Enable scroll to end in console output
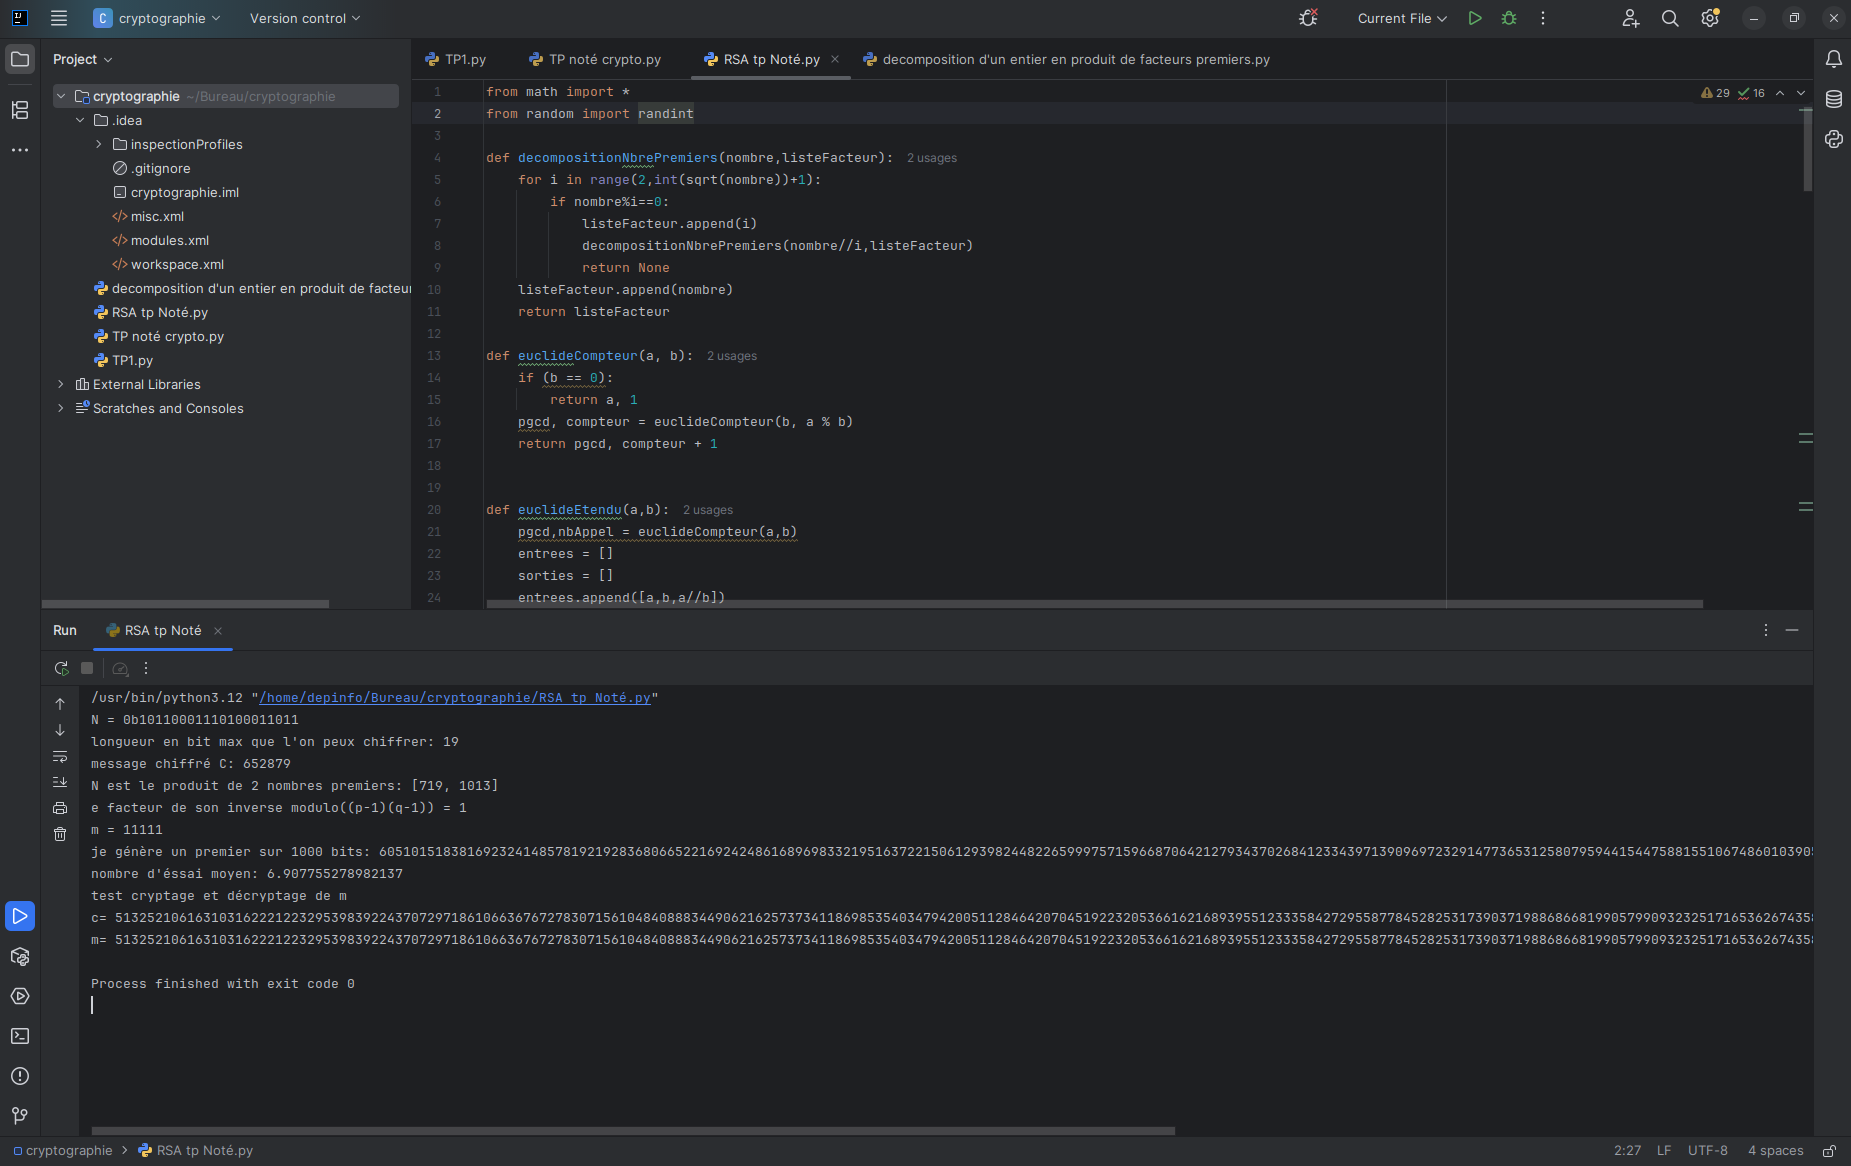 pyautogui.click(x=60, y=782)
